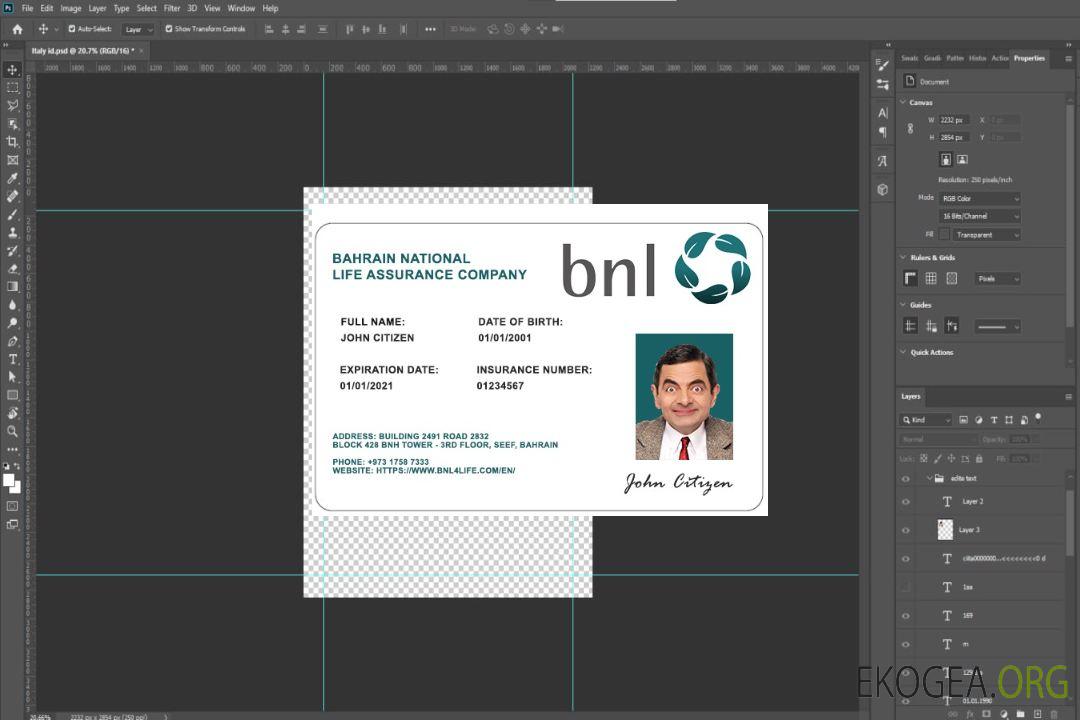Viewport: 1080px width, 720px height.
Task: Toggle the Auto-Select checkbox
Action: tap(72, 29)
